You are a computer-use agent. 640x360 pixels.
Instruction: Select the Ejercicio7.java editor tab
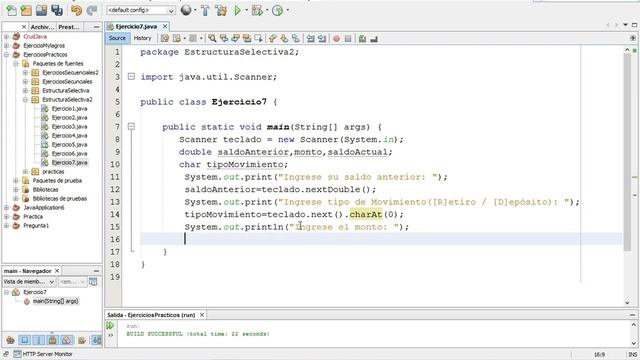pyautogui.click(x=136, y=27)
